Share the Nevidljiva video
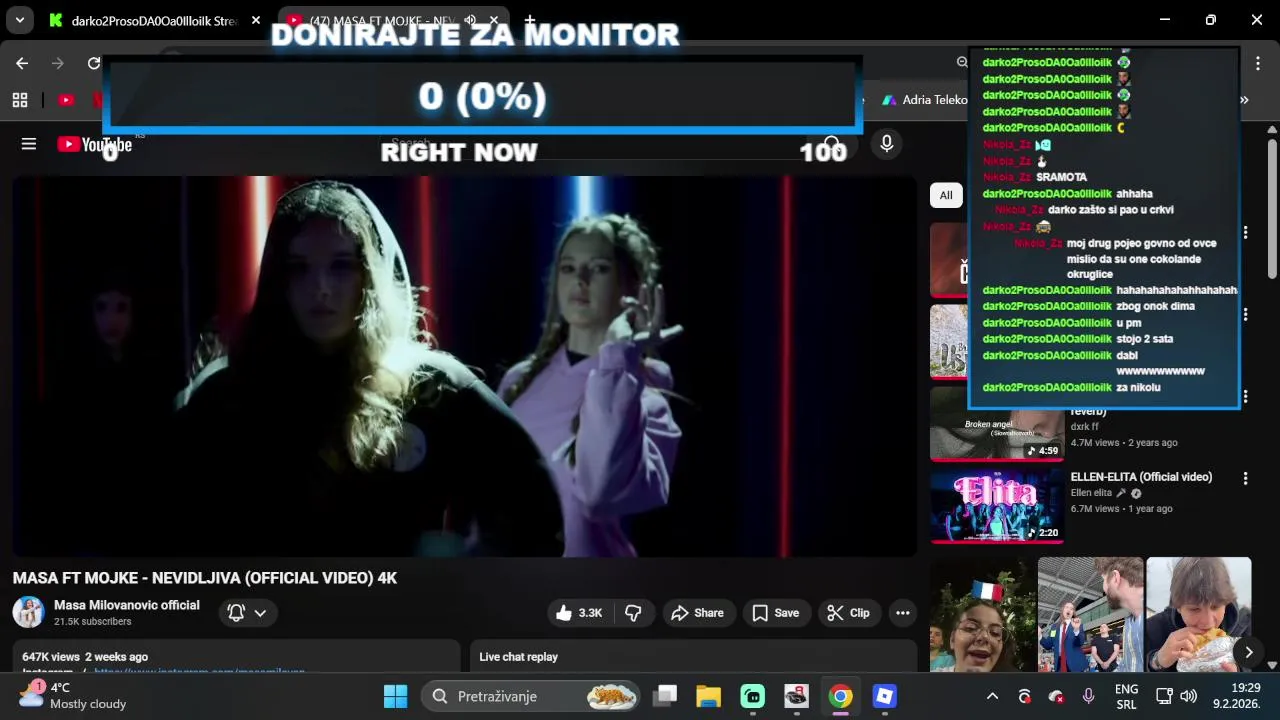 pyautogui.click(x=697, y=613)
